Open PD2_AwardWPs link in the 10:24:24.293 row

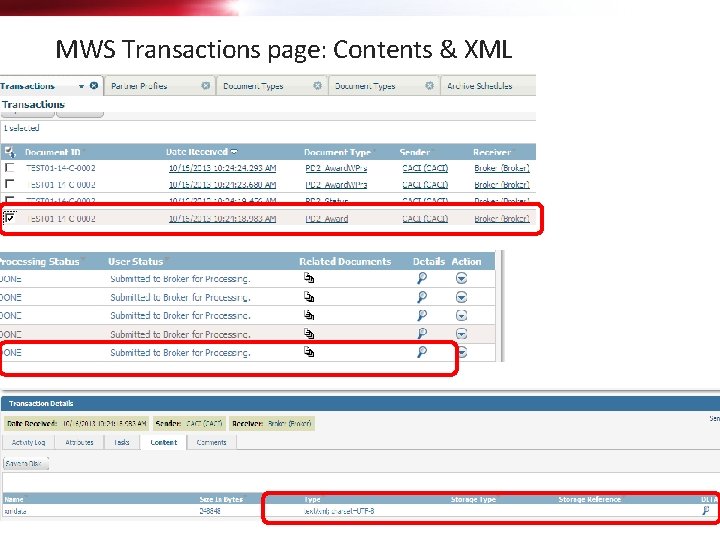point(336,168)
